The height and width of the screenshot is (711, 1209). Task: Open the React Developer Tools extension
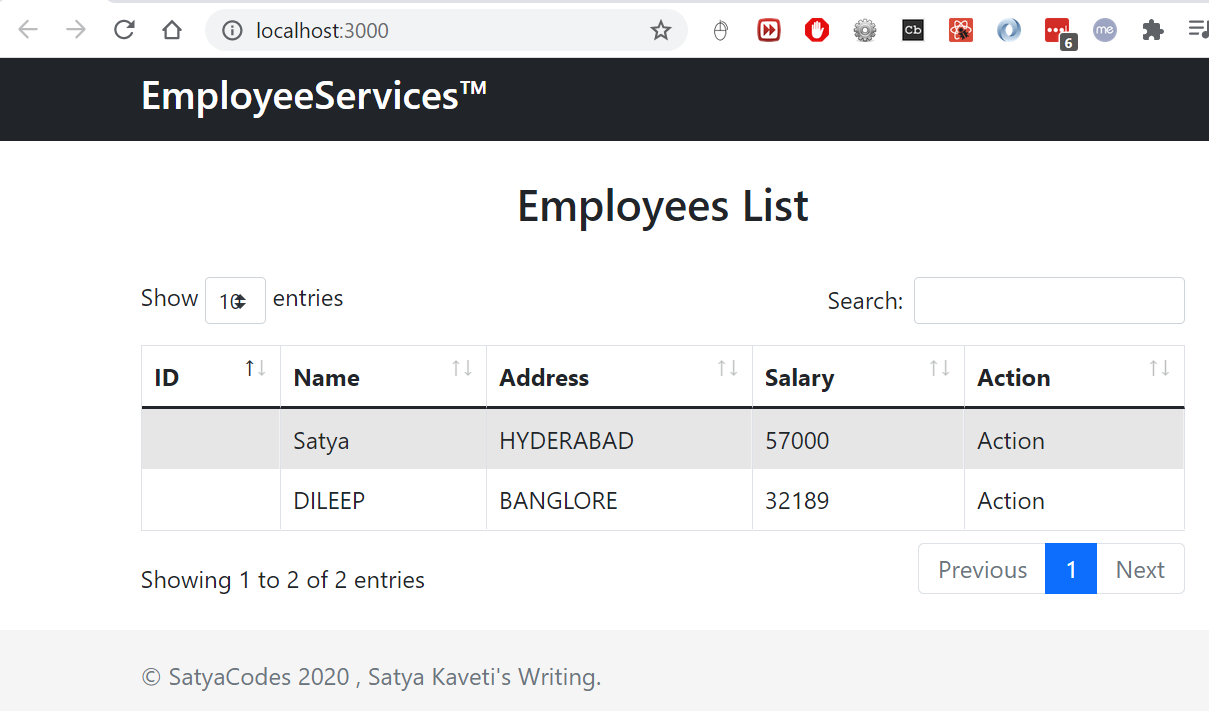tap(961, 30)
